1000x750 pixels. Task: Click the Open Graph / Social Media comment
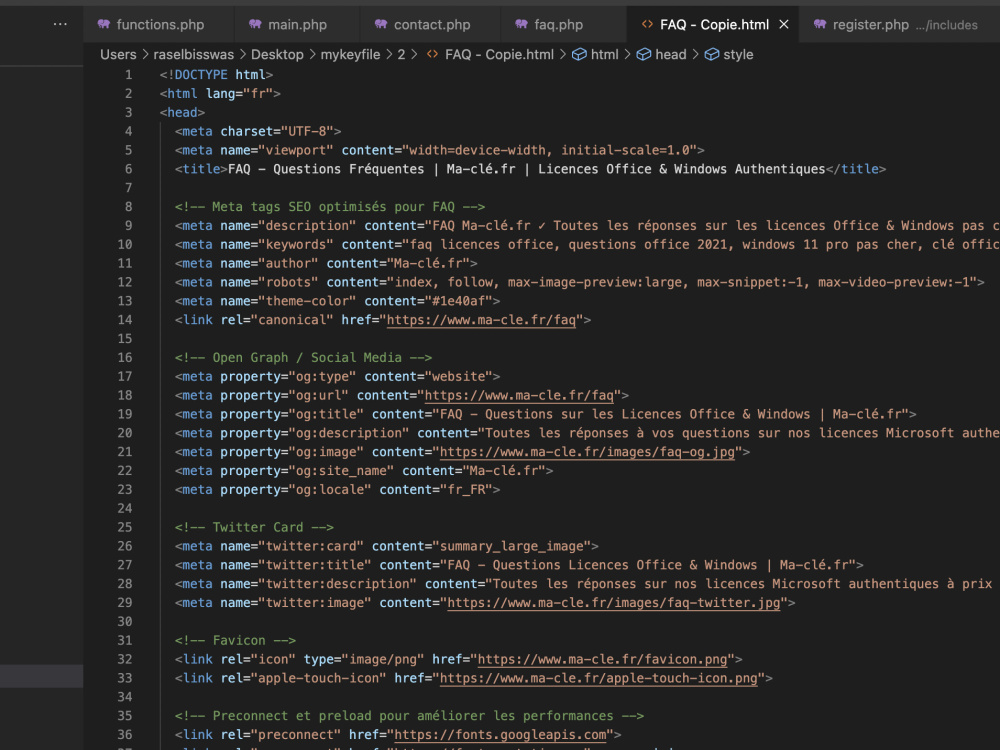tap(303, 358)
